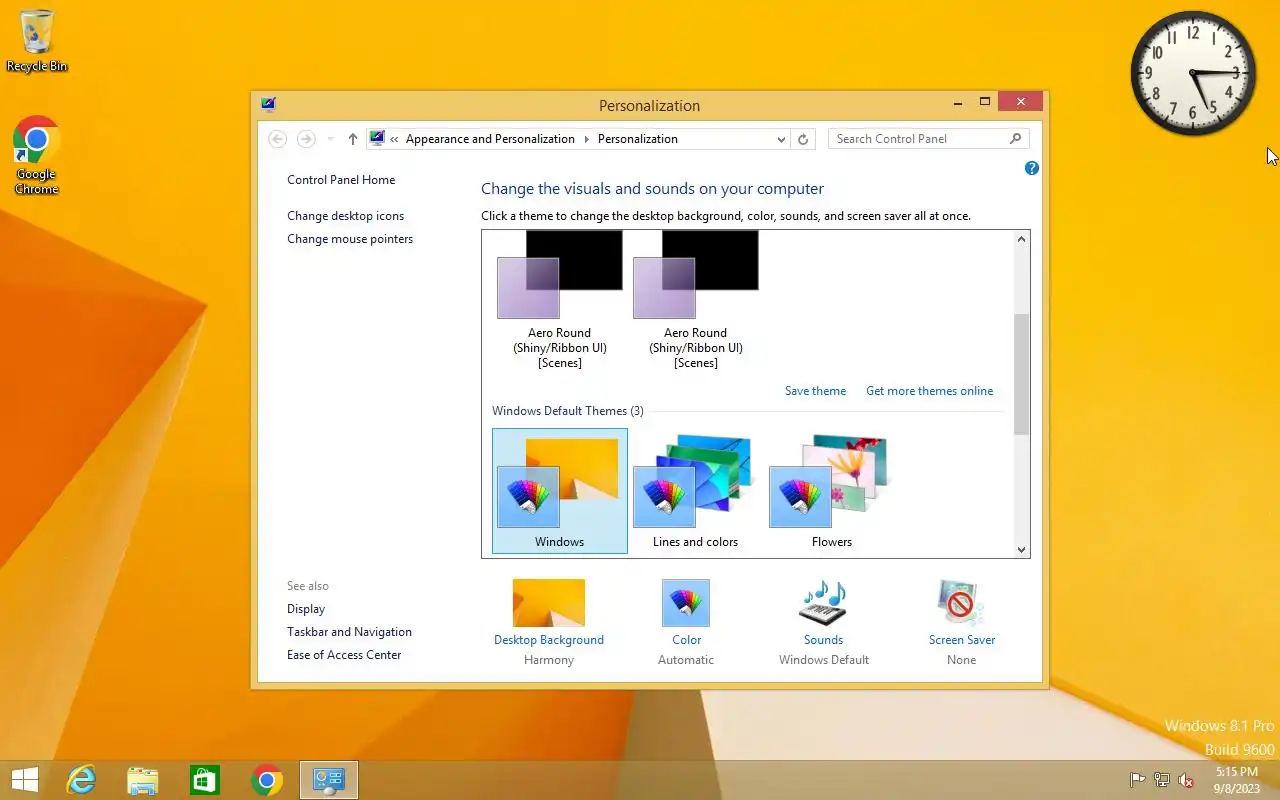
Task: Open the recent locations dropdown arrow
Action: tap(331, 139)
